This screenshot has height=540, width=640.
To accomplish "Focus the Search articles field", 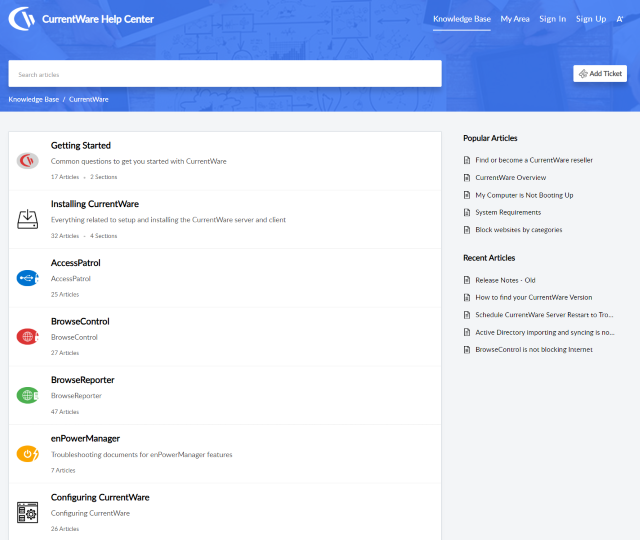I will click(x=225, y=74).
